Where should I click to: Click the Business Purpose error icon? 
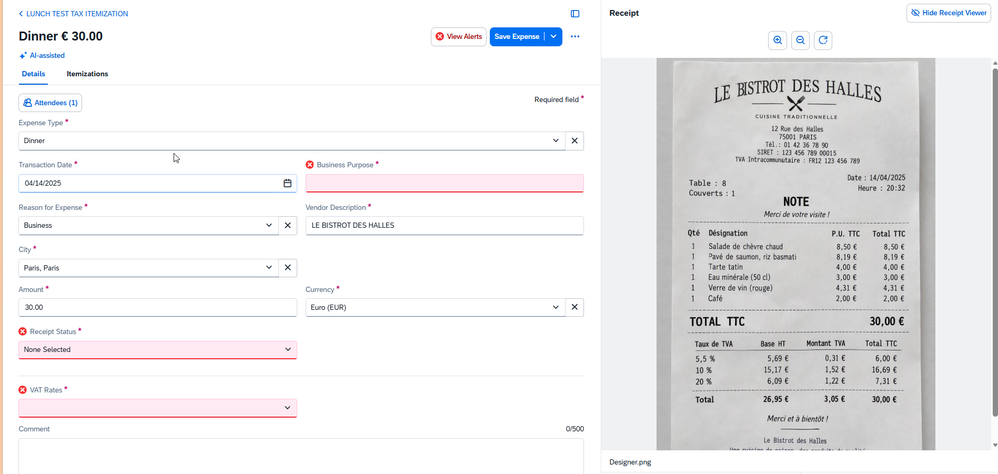point(310,165)
